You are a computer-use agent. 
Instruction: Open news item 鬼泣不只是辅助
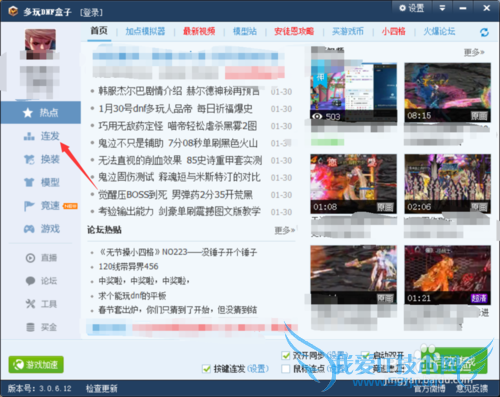click(178, 143)
